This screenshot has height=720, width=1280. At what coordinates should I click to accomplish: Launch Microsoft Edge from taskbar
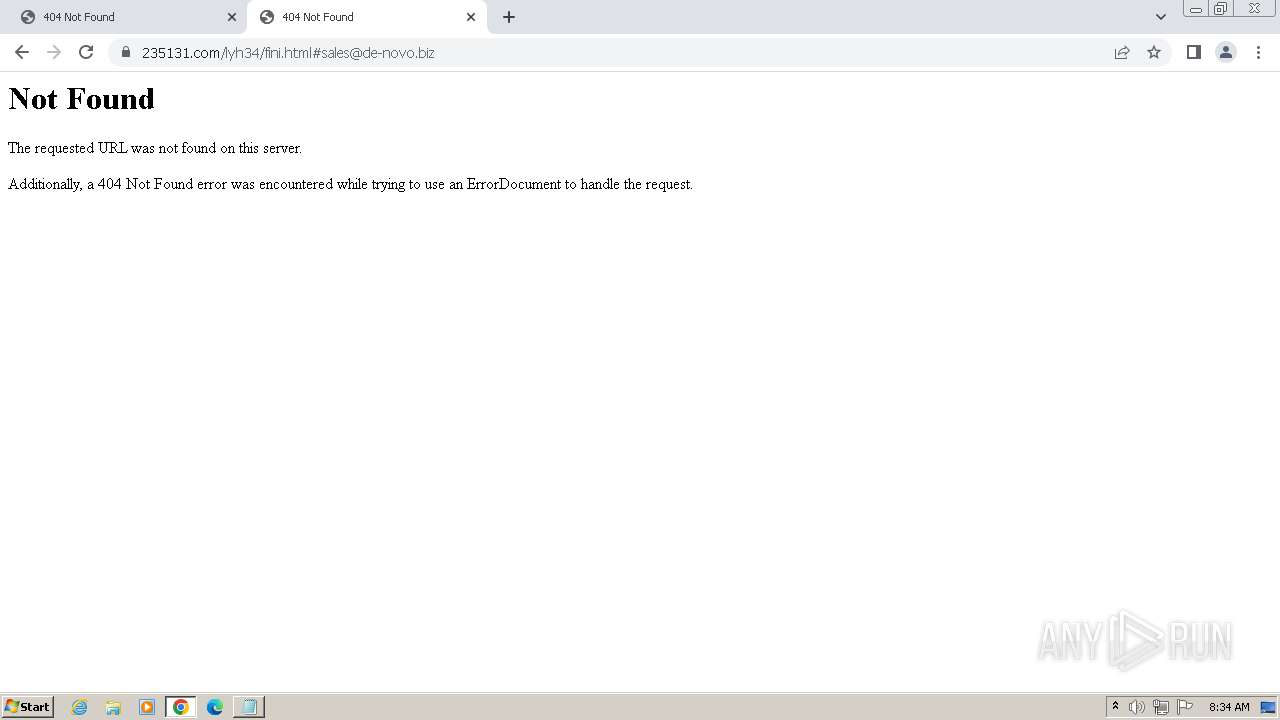(x=215, y=707)
